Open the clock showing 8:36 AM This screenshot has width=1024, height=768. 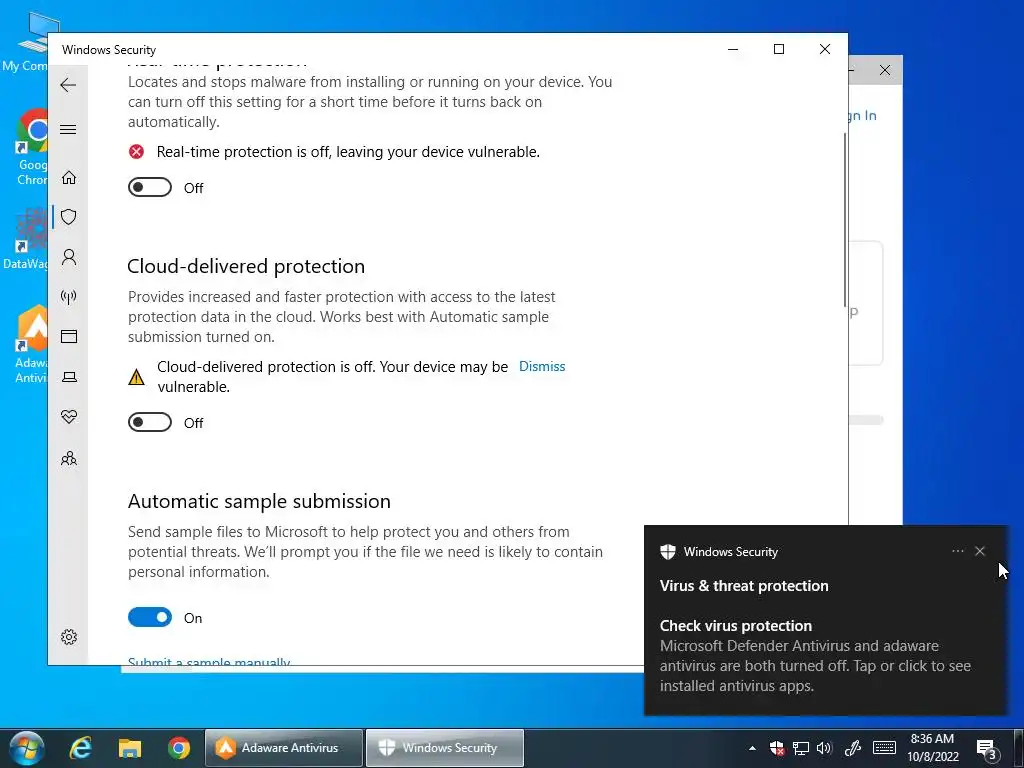pos(933,748)
